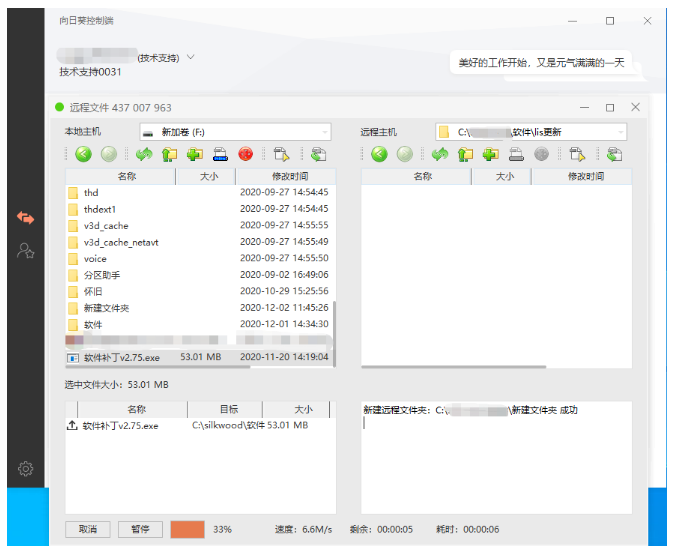
Task: Click local rename file icon
Action: tap(220, 154)
